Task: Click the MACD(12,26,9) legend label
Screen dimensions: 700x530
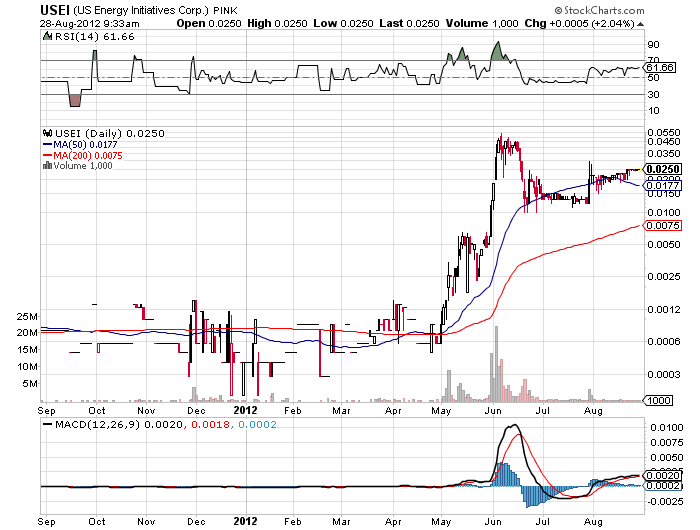Action: [x=97, y=424]
